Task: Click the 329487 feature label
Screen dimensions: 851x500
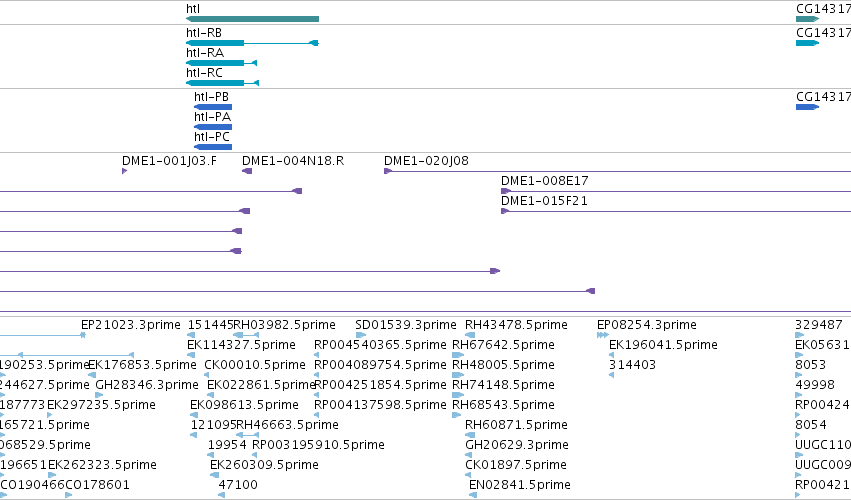Action: [819, 325]
